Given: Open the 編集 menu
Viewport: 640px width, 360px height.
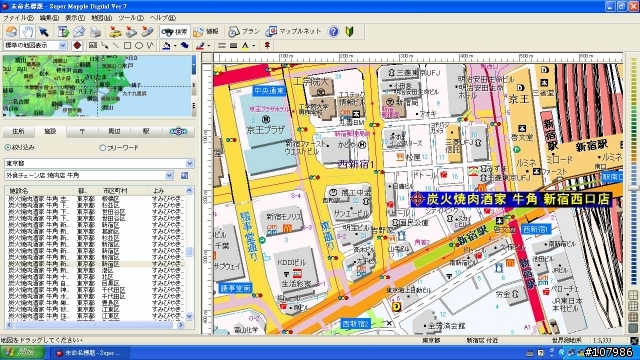Looking at the screenshot, I should pyautogui.click(x=49, y=18).
